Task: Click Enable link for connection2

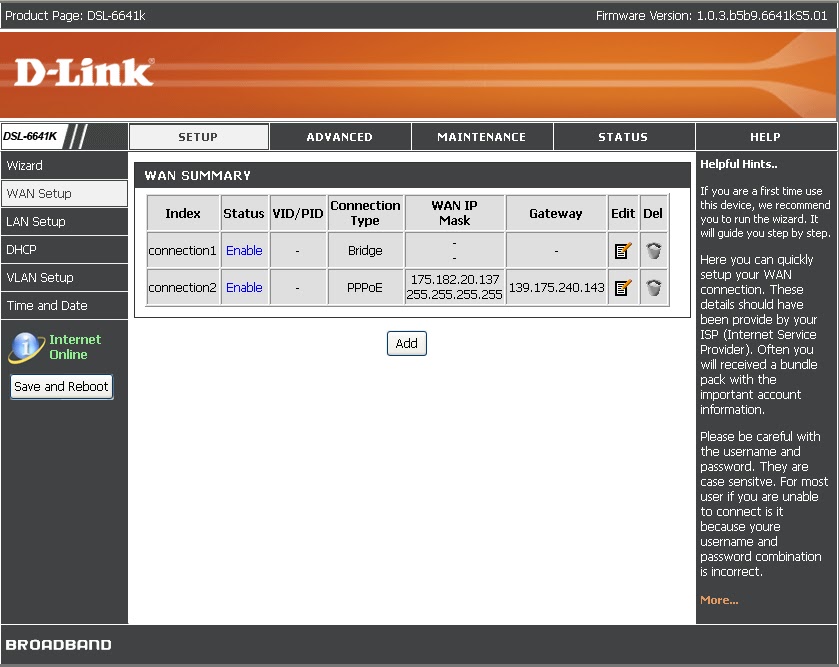Action: pos(244,288)
